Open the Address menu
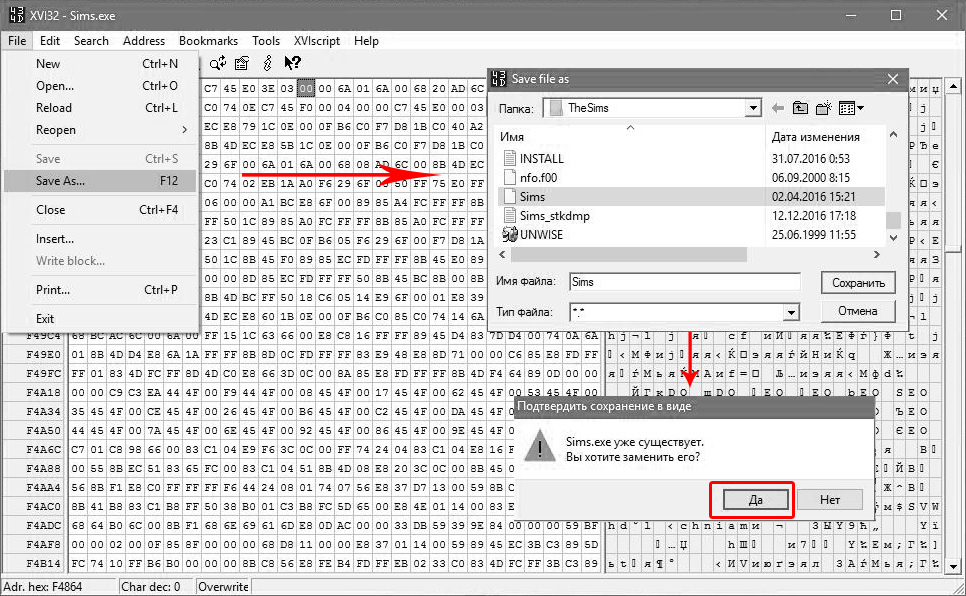Image resolution: width=966 pixels, height=596 pixels. pyautogui.click(x=144, y=41)
